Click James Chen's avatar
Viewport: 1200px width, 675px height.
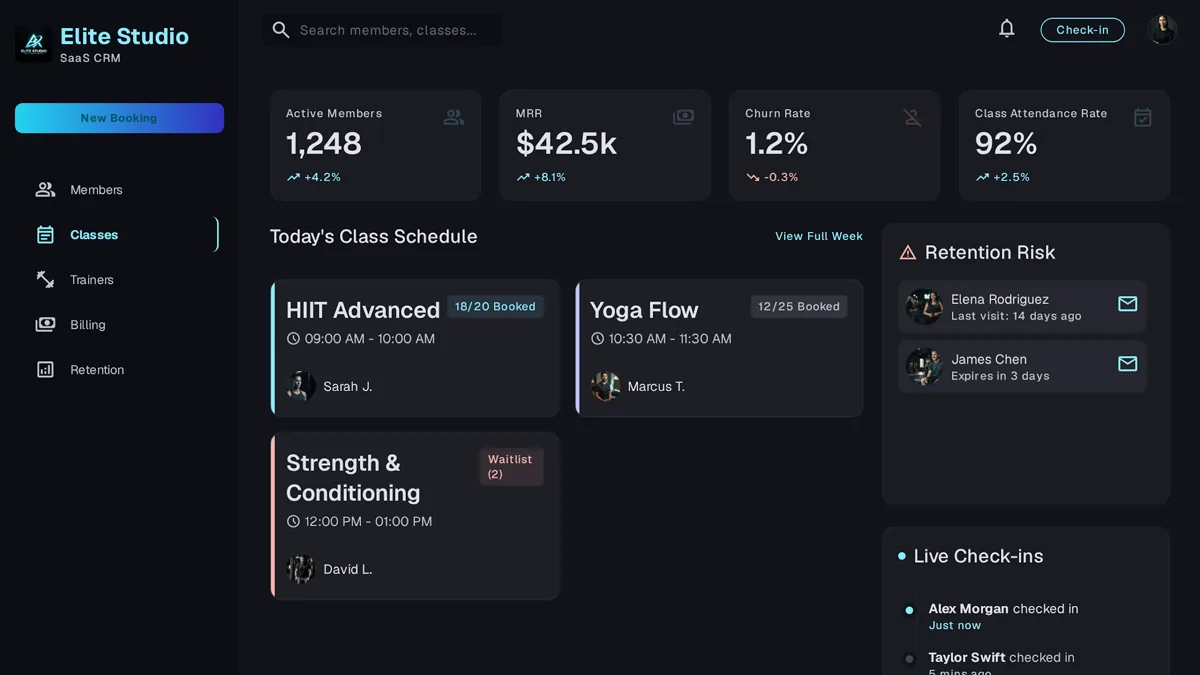coord(924,367)
